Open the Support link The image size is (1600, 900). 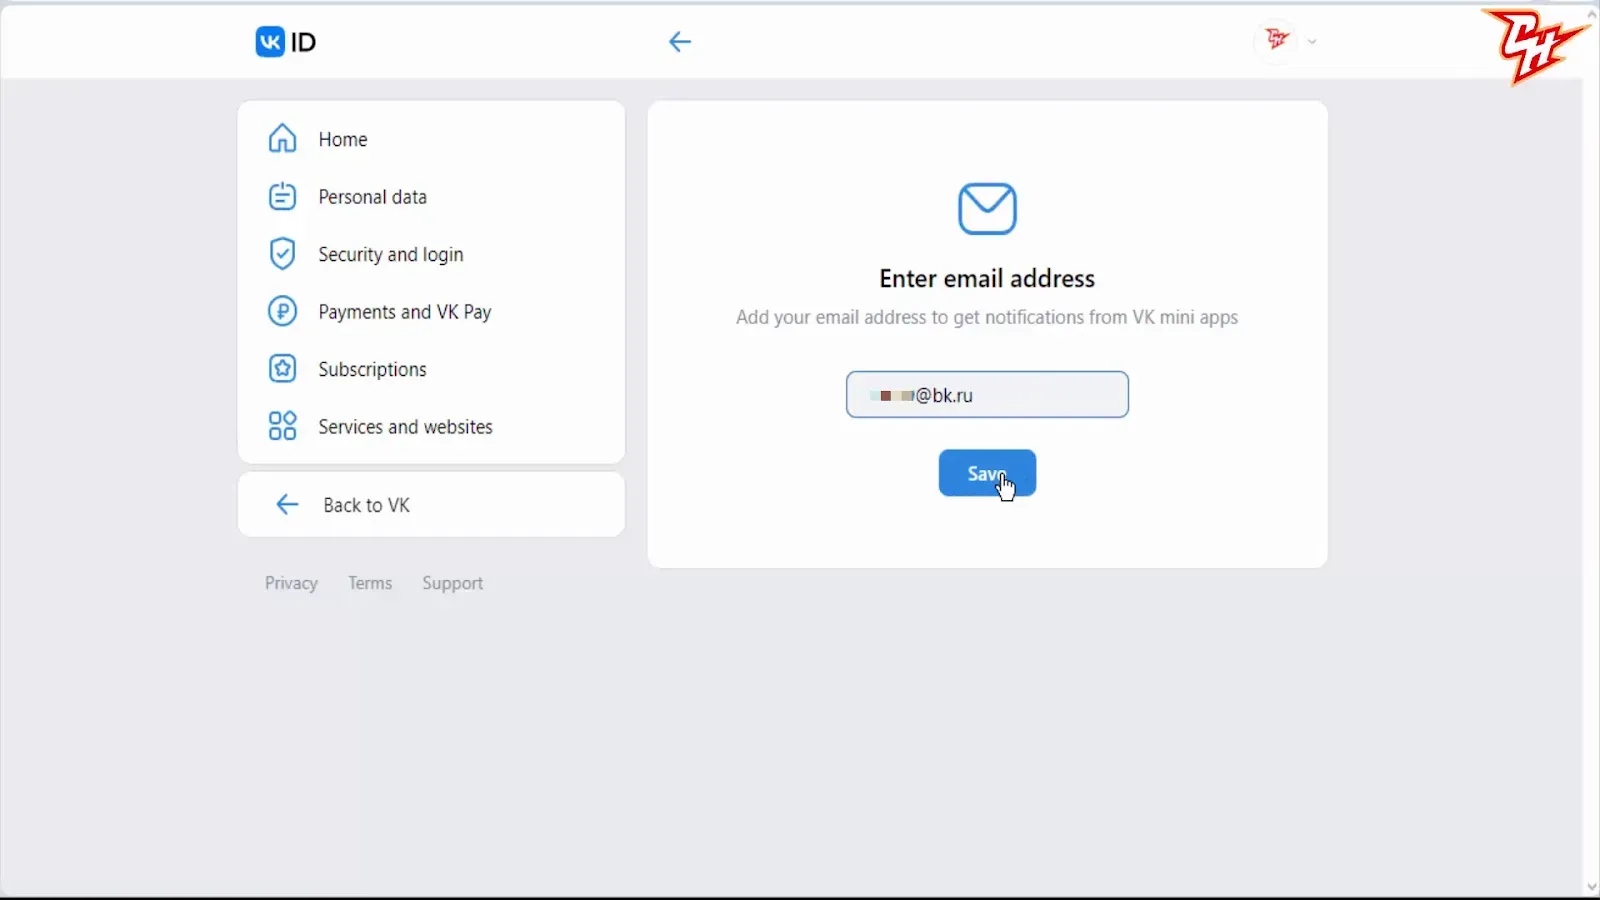click(x=452, y=583)
